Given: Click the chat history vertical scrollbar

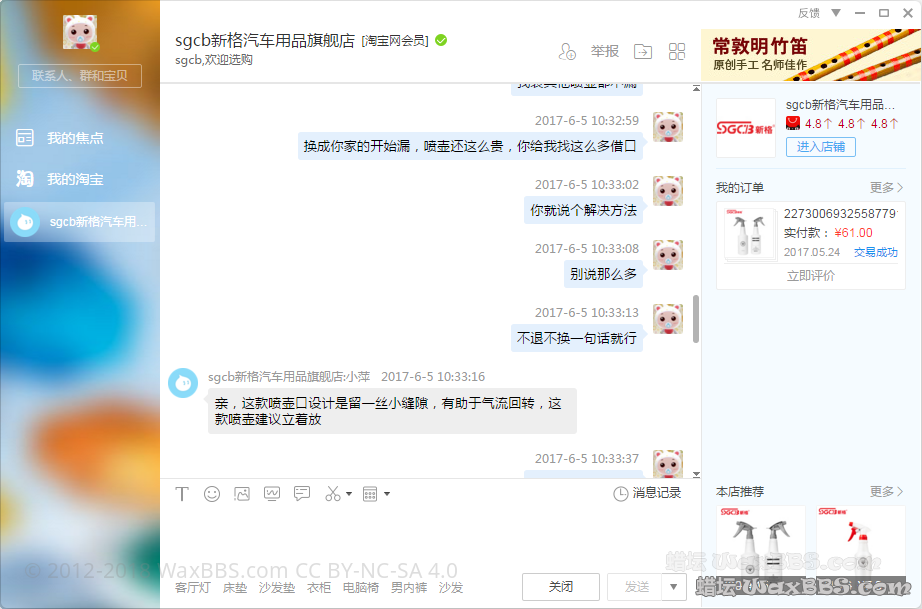Looking at the screenshot, I should [695, 318].
